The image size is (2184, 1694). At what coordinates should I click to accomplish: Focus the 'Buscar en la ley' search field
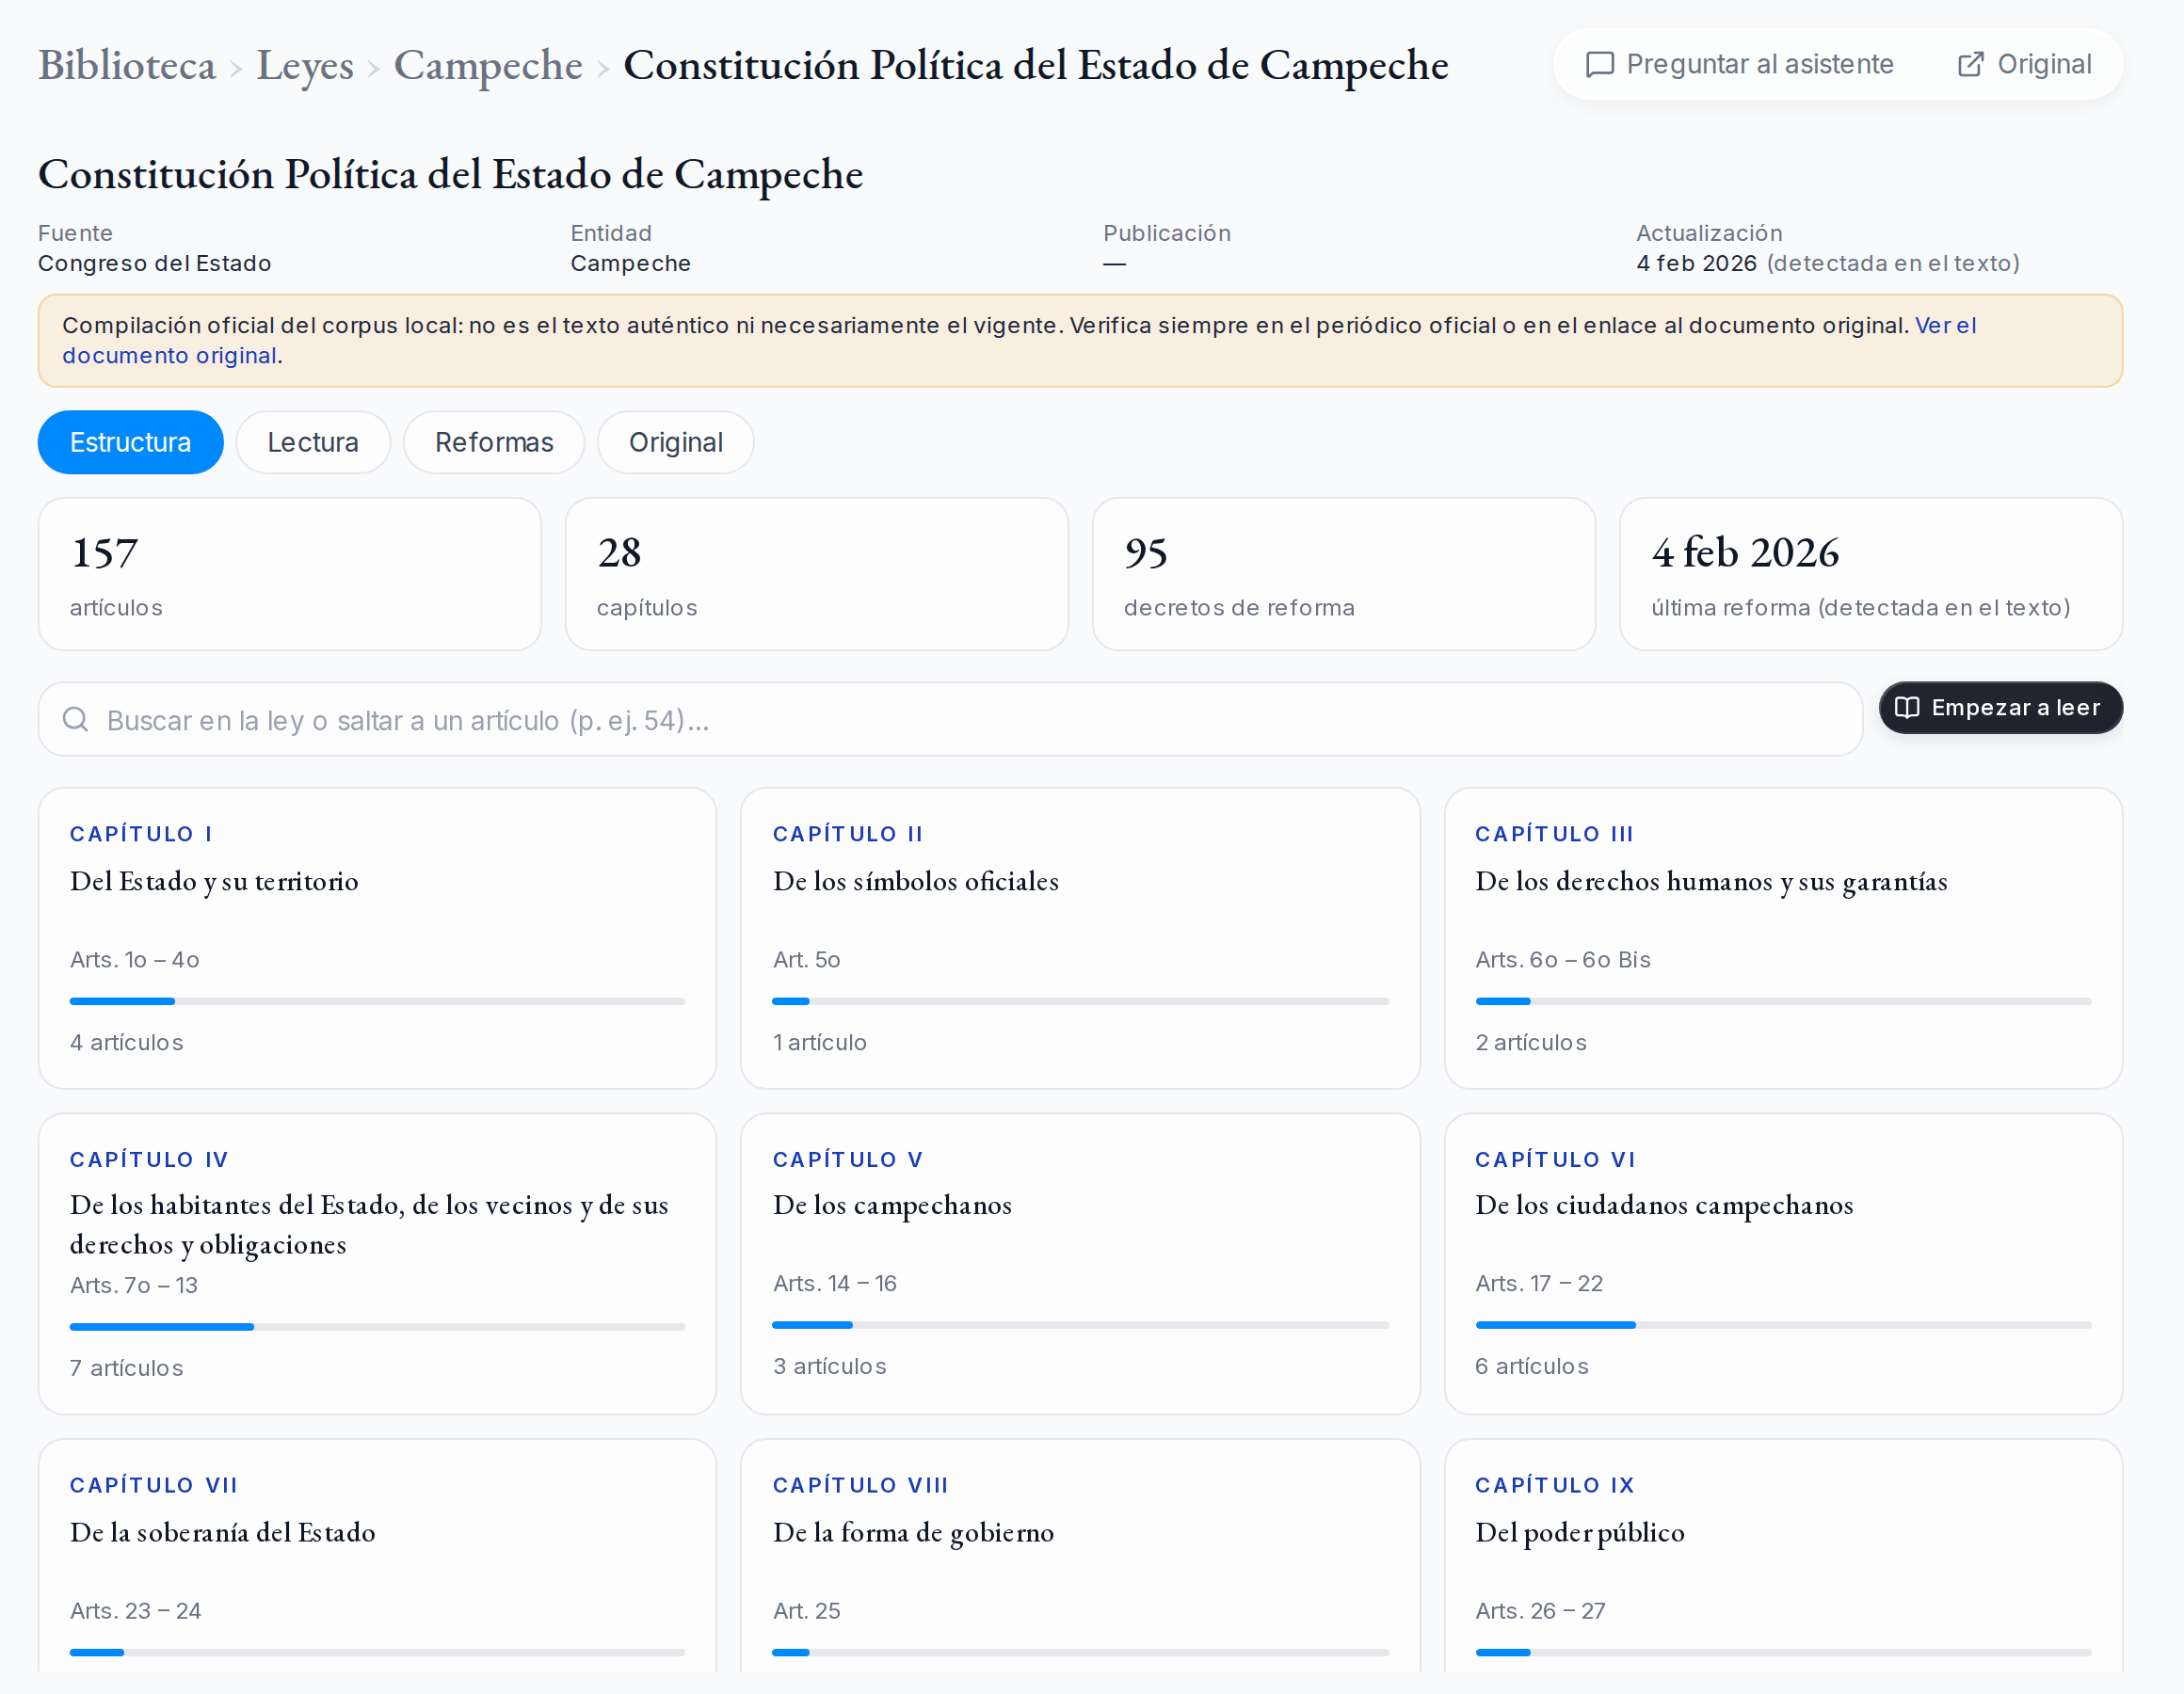coord(950,719)
